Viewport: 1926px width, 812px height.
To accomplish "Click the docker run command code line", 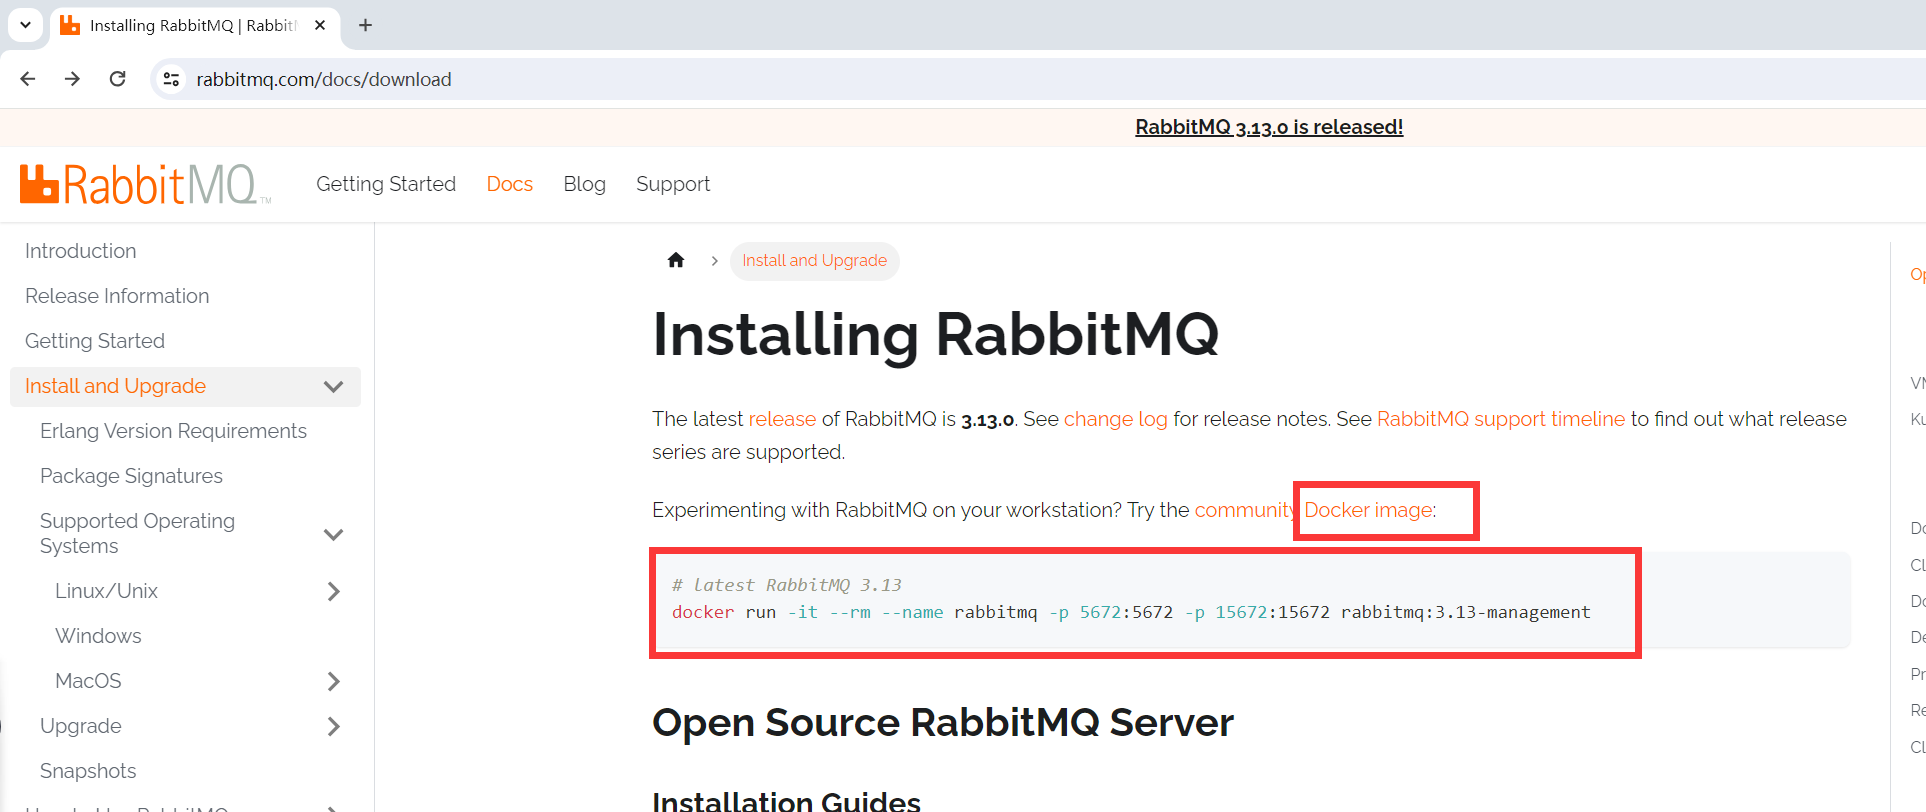I will point(1131,612).
